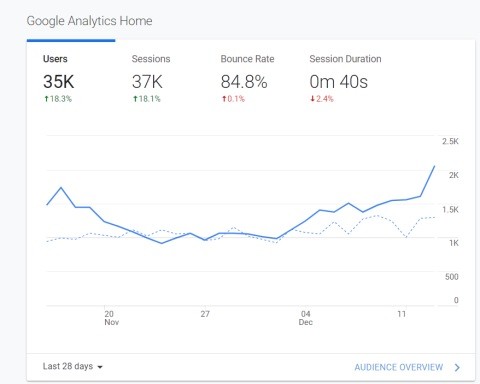Click the 2.4% session duration change indicator
The height and width of the screenshot is (384, 480).
tap(322, 99)
